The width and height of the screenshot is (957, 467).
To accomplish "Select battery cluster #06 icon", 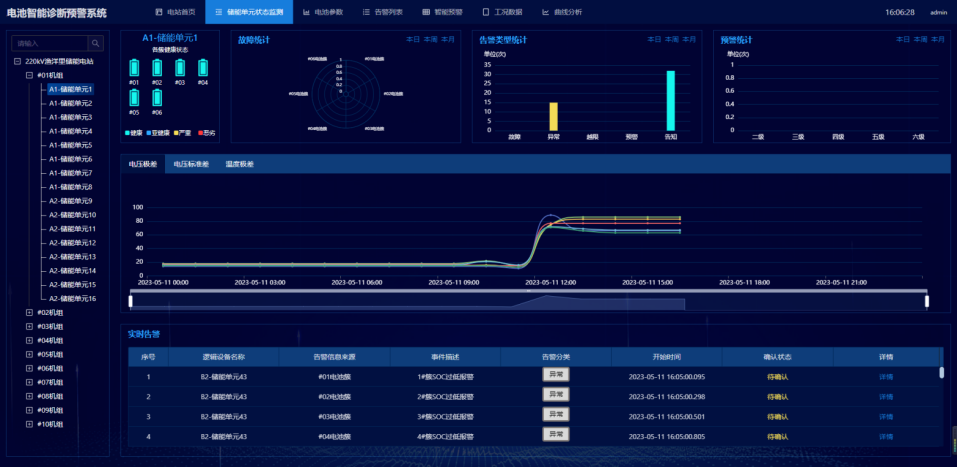I will [157, 98].
